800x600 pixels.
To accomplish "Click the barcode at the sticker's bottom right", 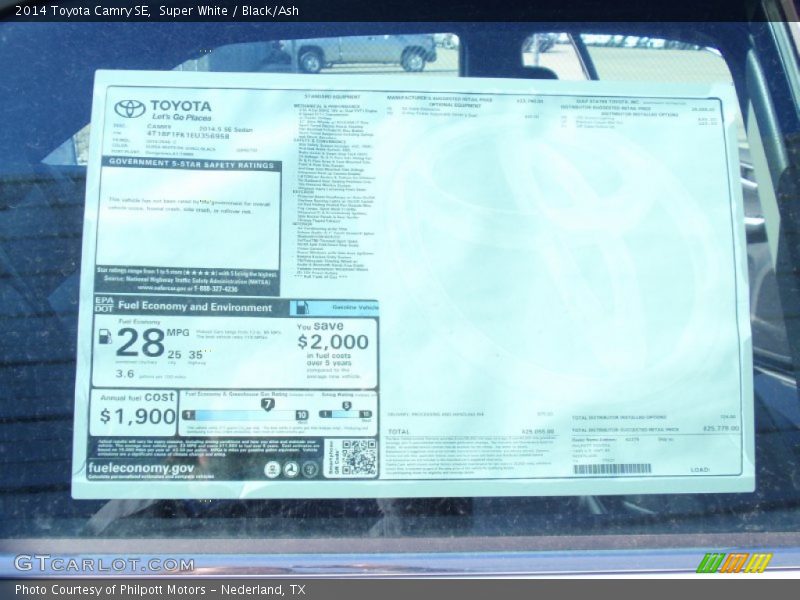I will (612, 468).
